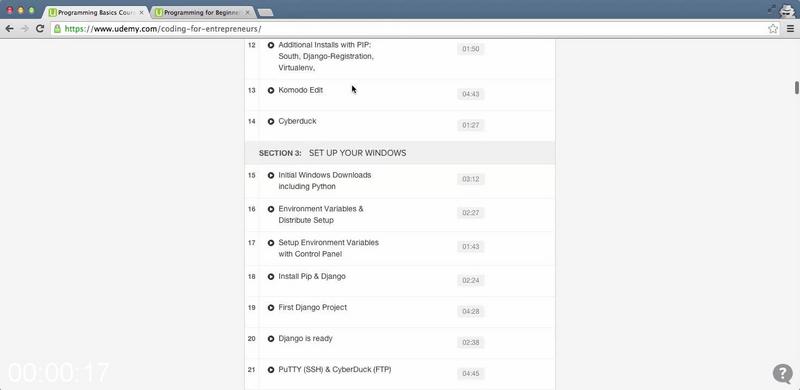Play lecture 12 Additional Installs with PIP
Image resolution: width=800 pixels, height=390 pixels.
[271, 45]
